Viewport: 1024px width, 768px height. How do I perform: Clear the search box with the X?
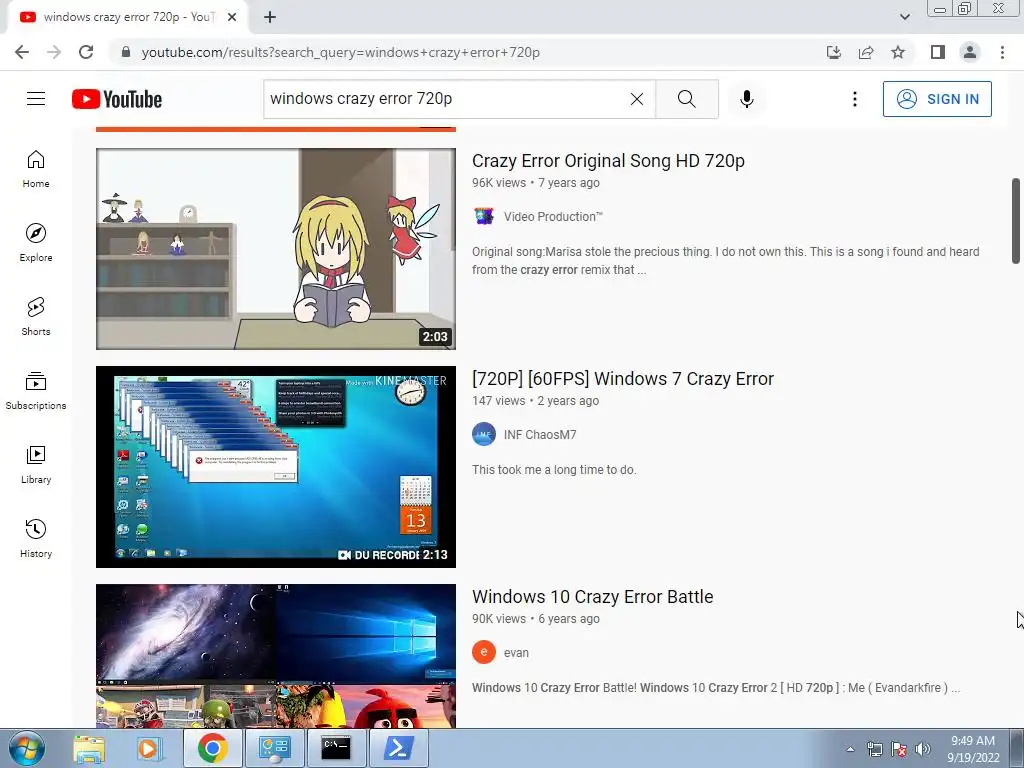coord(637,99)
